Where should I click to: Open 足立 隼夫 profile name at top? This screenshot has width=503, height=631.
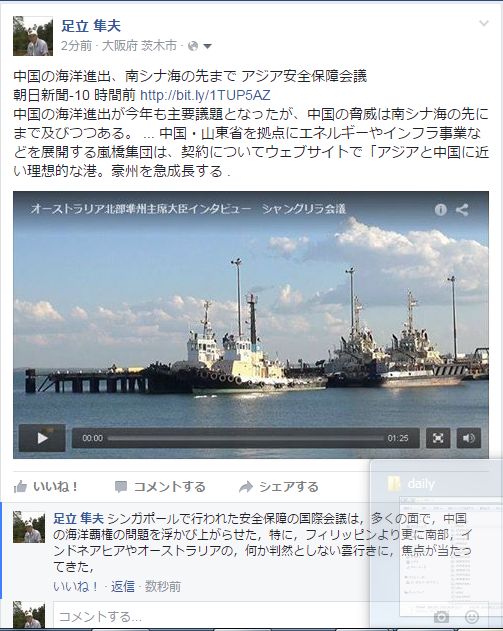[91, 26]
